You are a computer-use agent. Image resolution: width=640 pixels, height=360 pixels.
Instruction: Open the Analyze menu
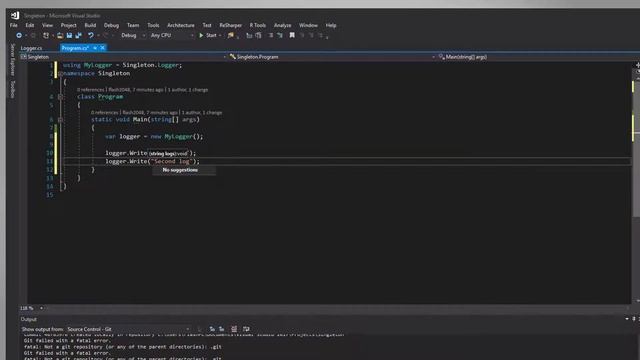(282, 25)
